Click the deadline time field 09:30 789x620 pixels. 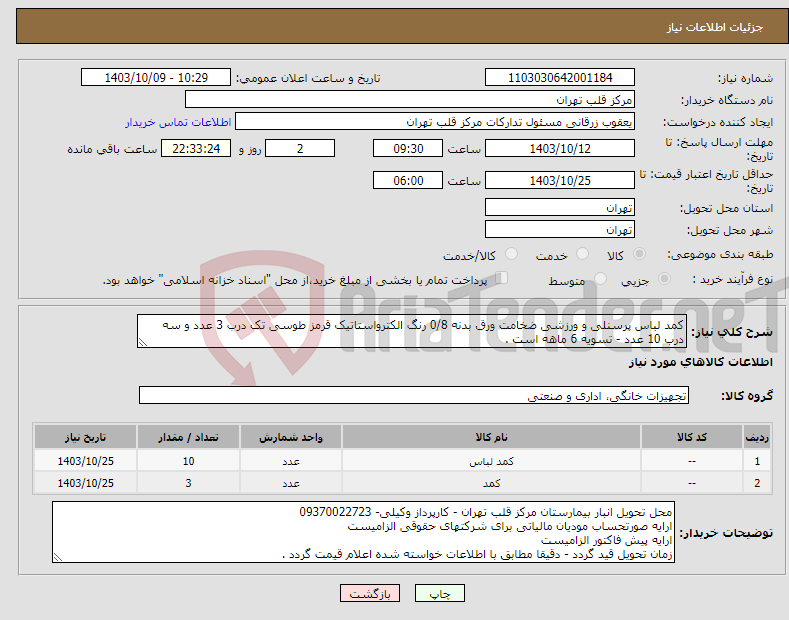pyautogui.click(x=408, y=148)
